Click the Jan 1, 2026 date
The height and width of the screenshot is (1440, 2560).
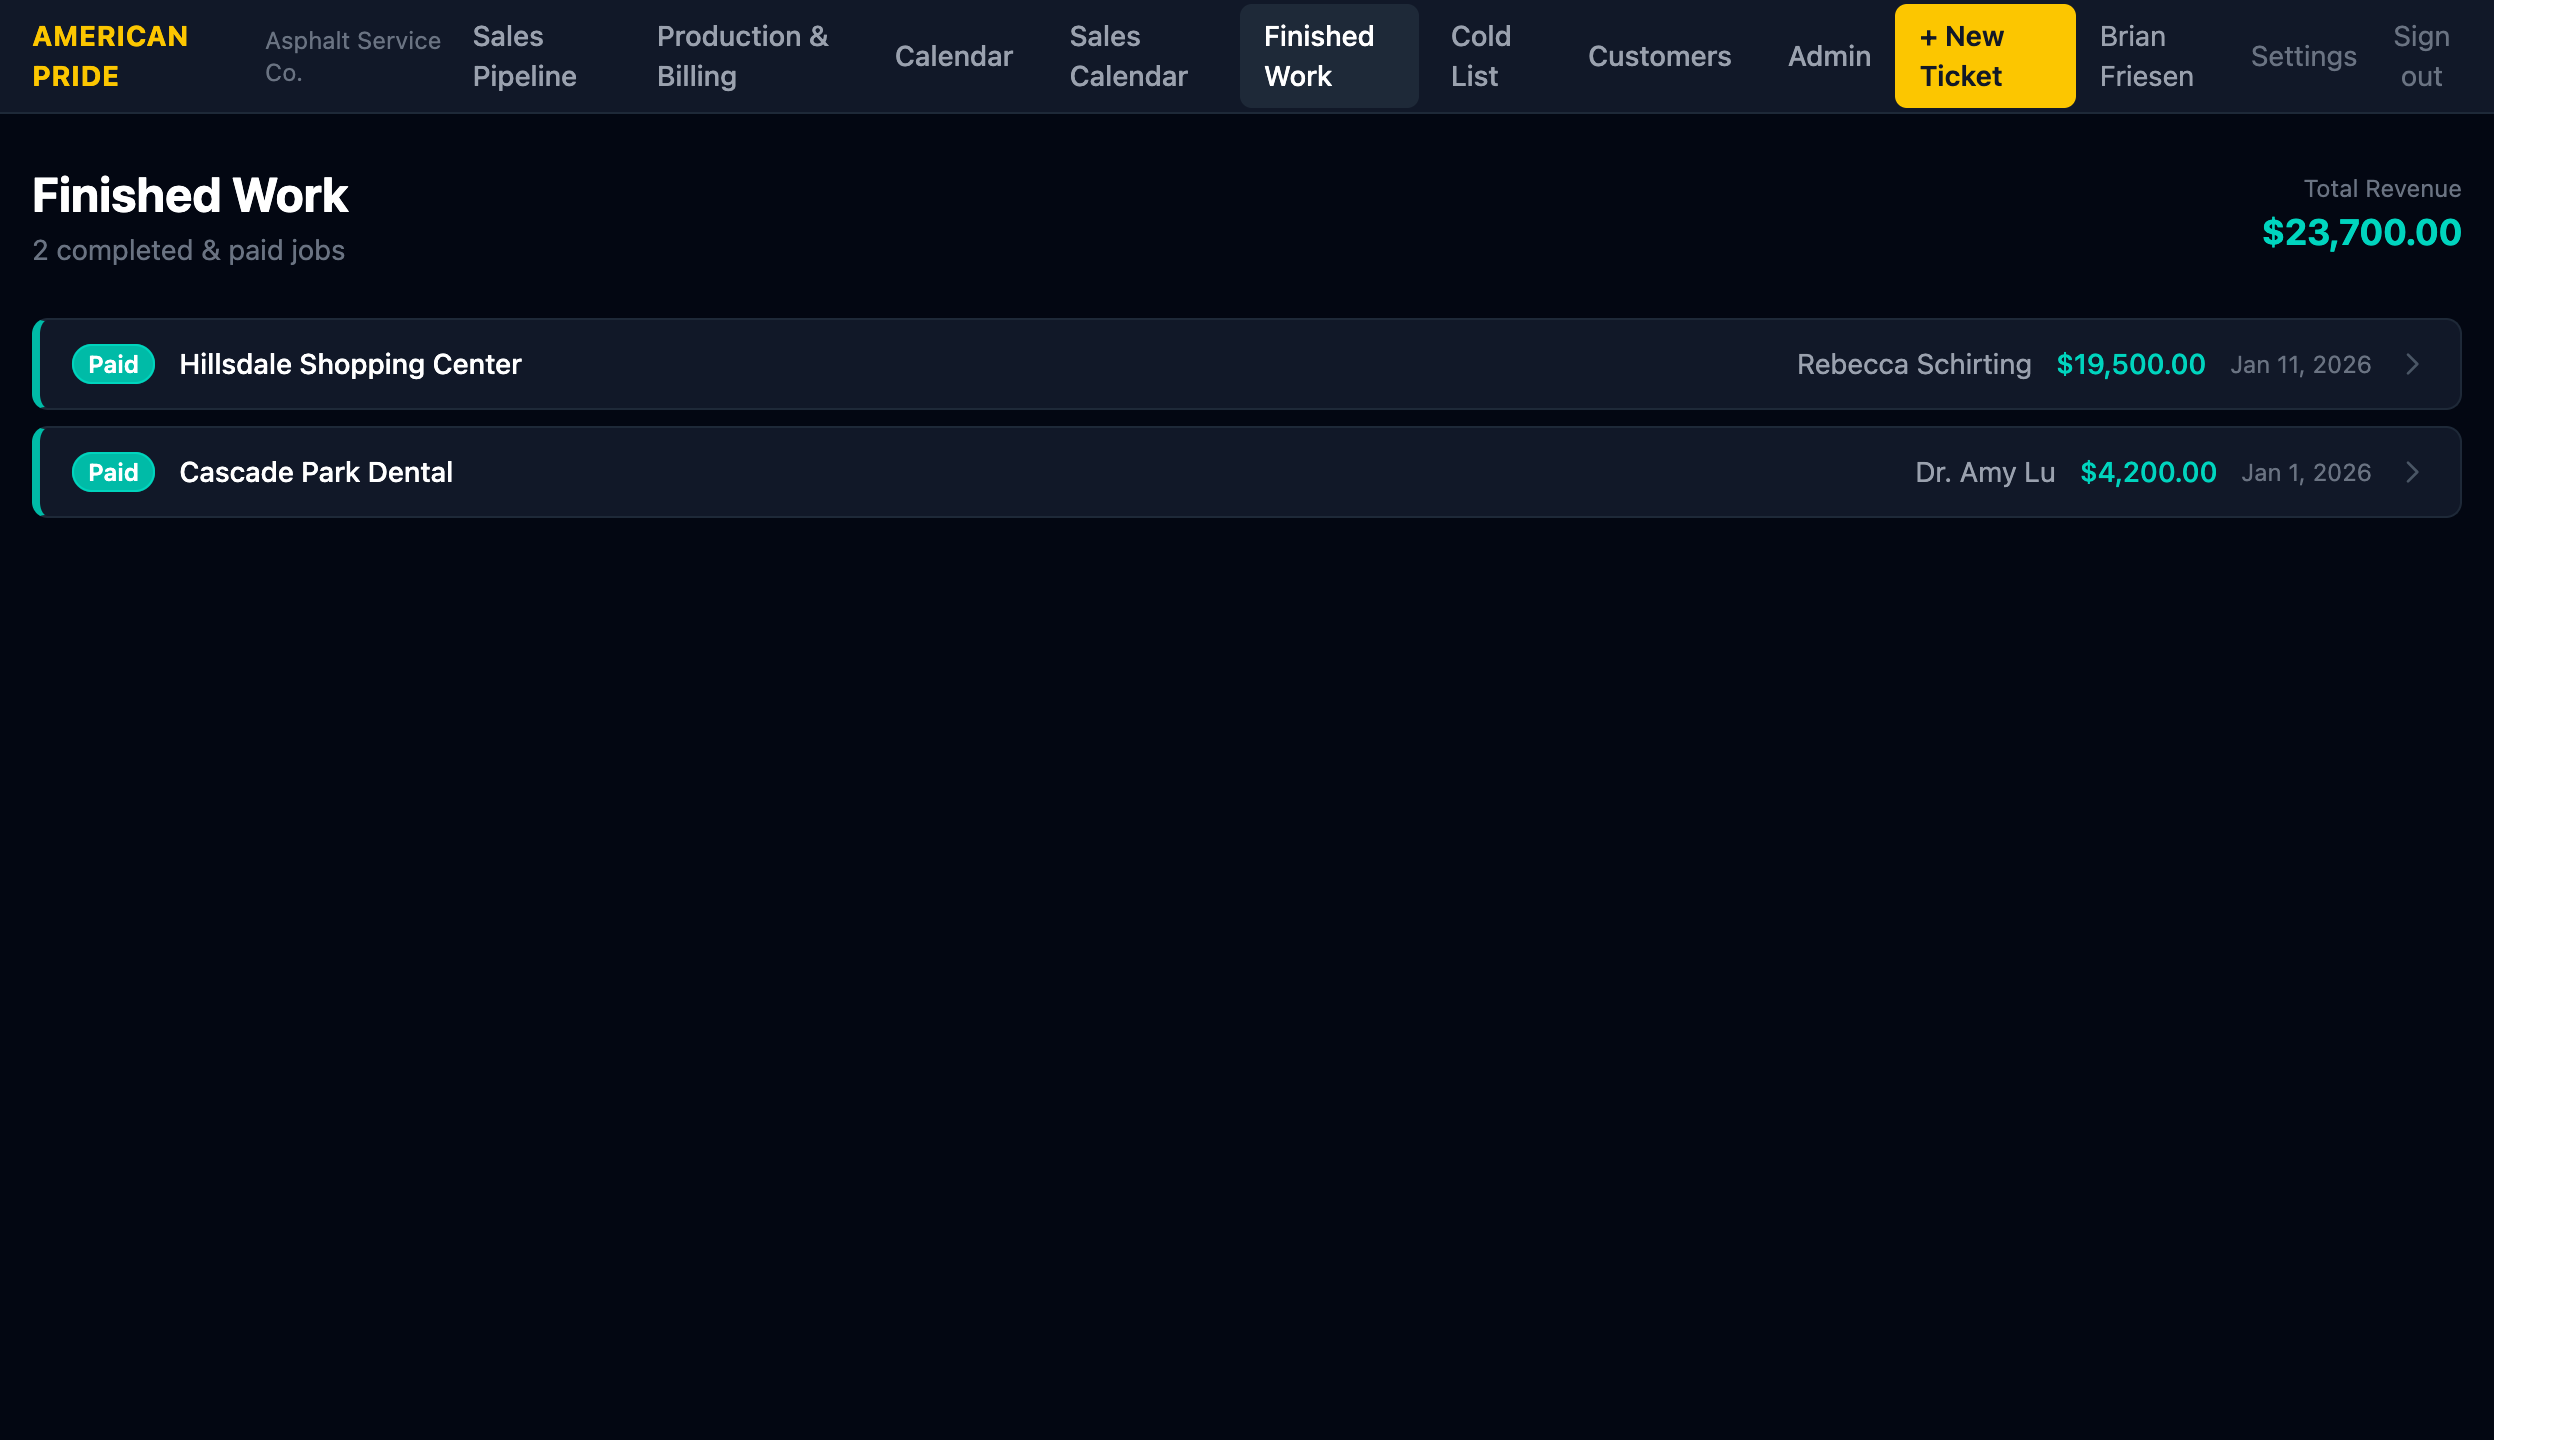[2306, 473]
